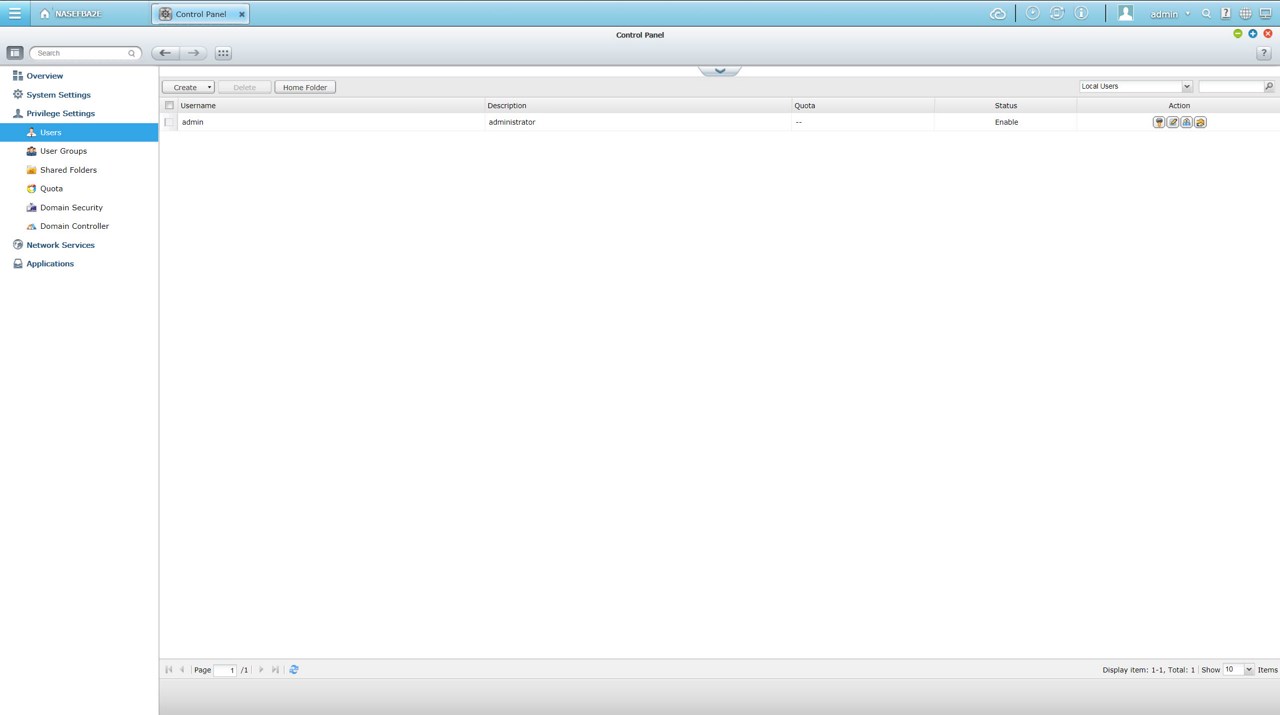
Task: Open the admin account menu arrow
Action: pyautogui.click(x=1188, y=14)
